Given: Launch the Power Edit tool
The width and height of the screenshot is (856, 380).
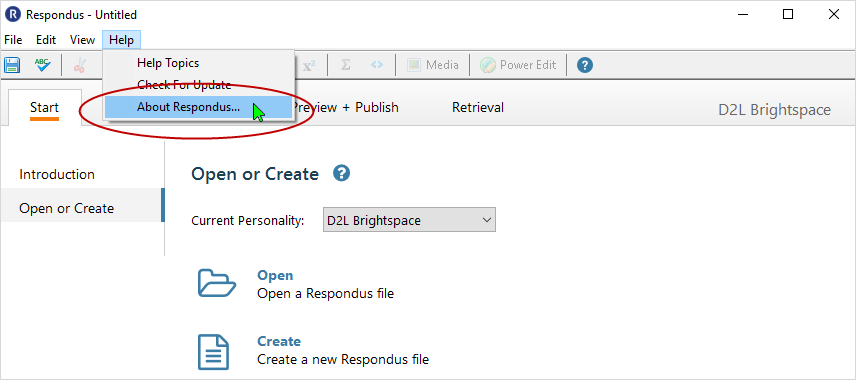Looking at the screenshot, I should [518, 65].
